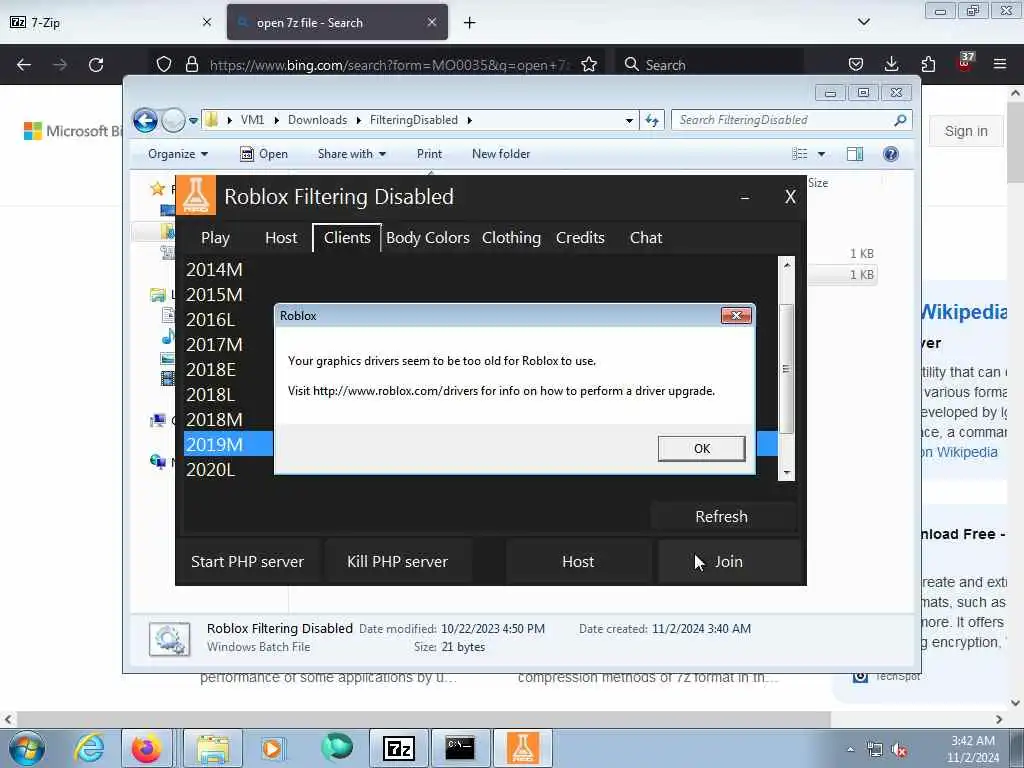Screen dimensions: 1024x768
Task: Click Explorer back navigation arrow
Action: click(145, 120)
